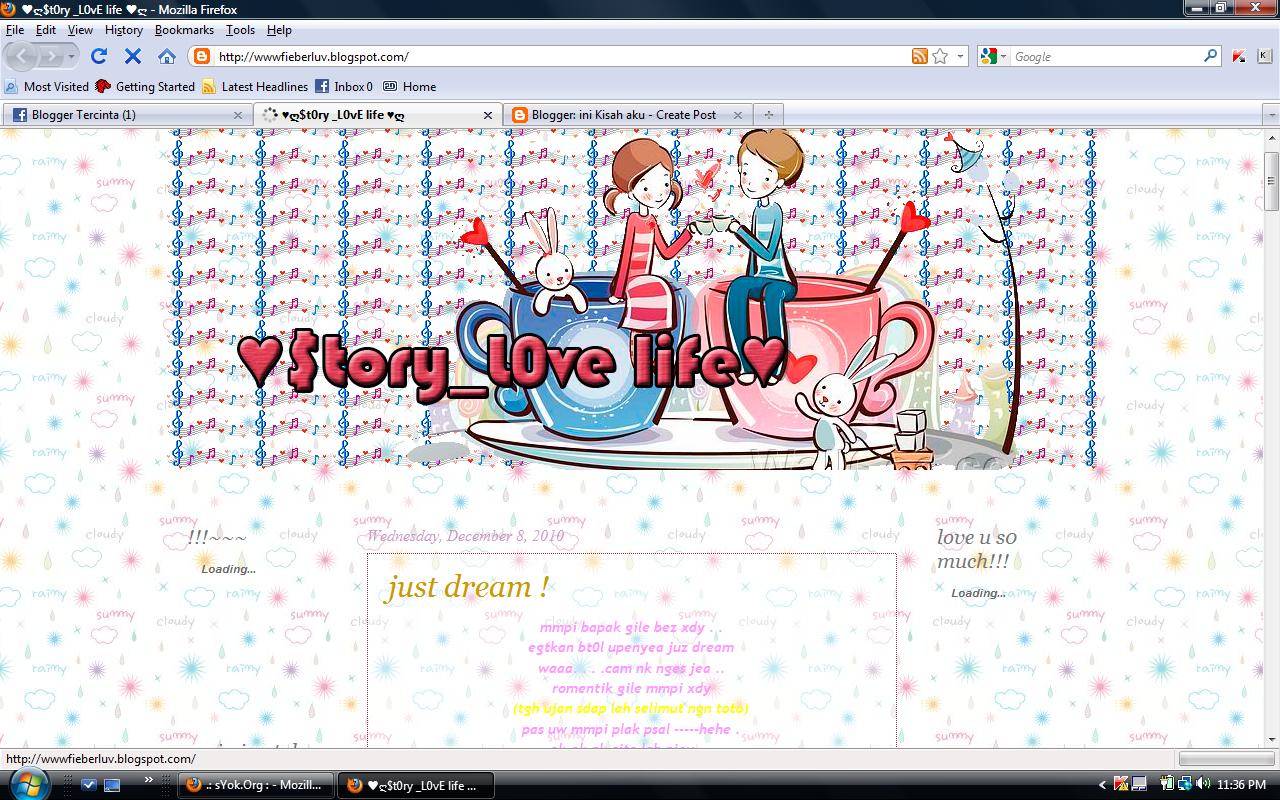The width and height of the screenshot is (1280, 800).
Task: Click the gray K toolbar icon
Action: [x=1264, y=57]
